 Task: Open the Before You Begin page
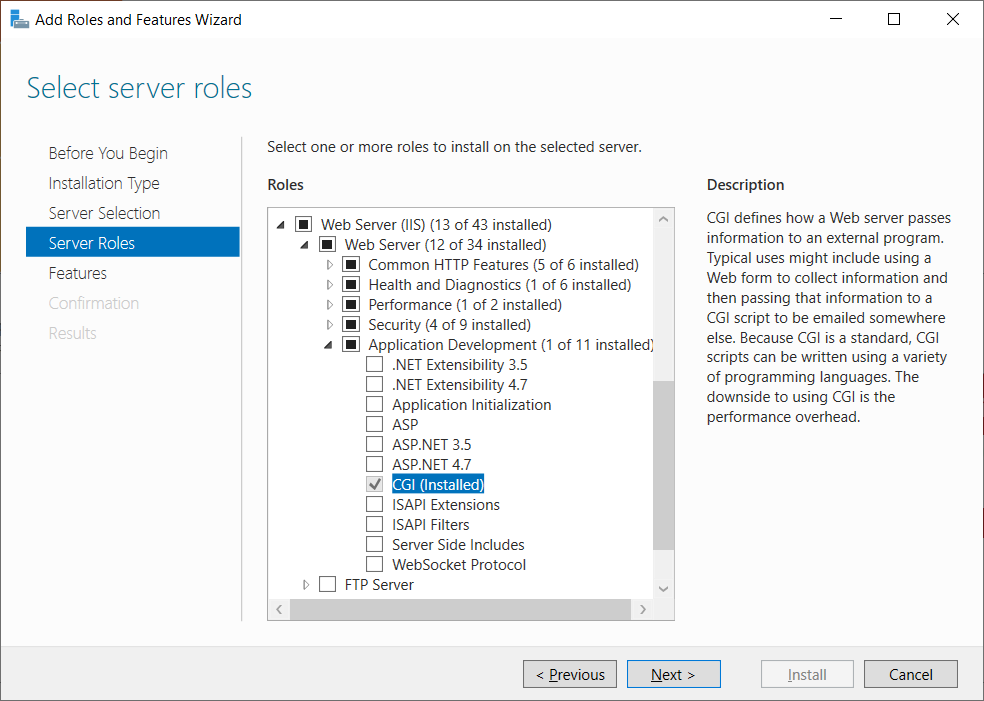108,153
